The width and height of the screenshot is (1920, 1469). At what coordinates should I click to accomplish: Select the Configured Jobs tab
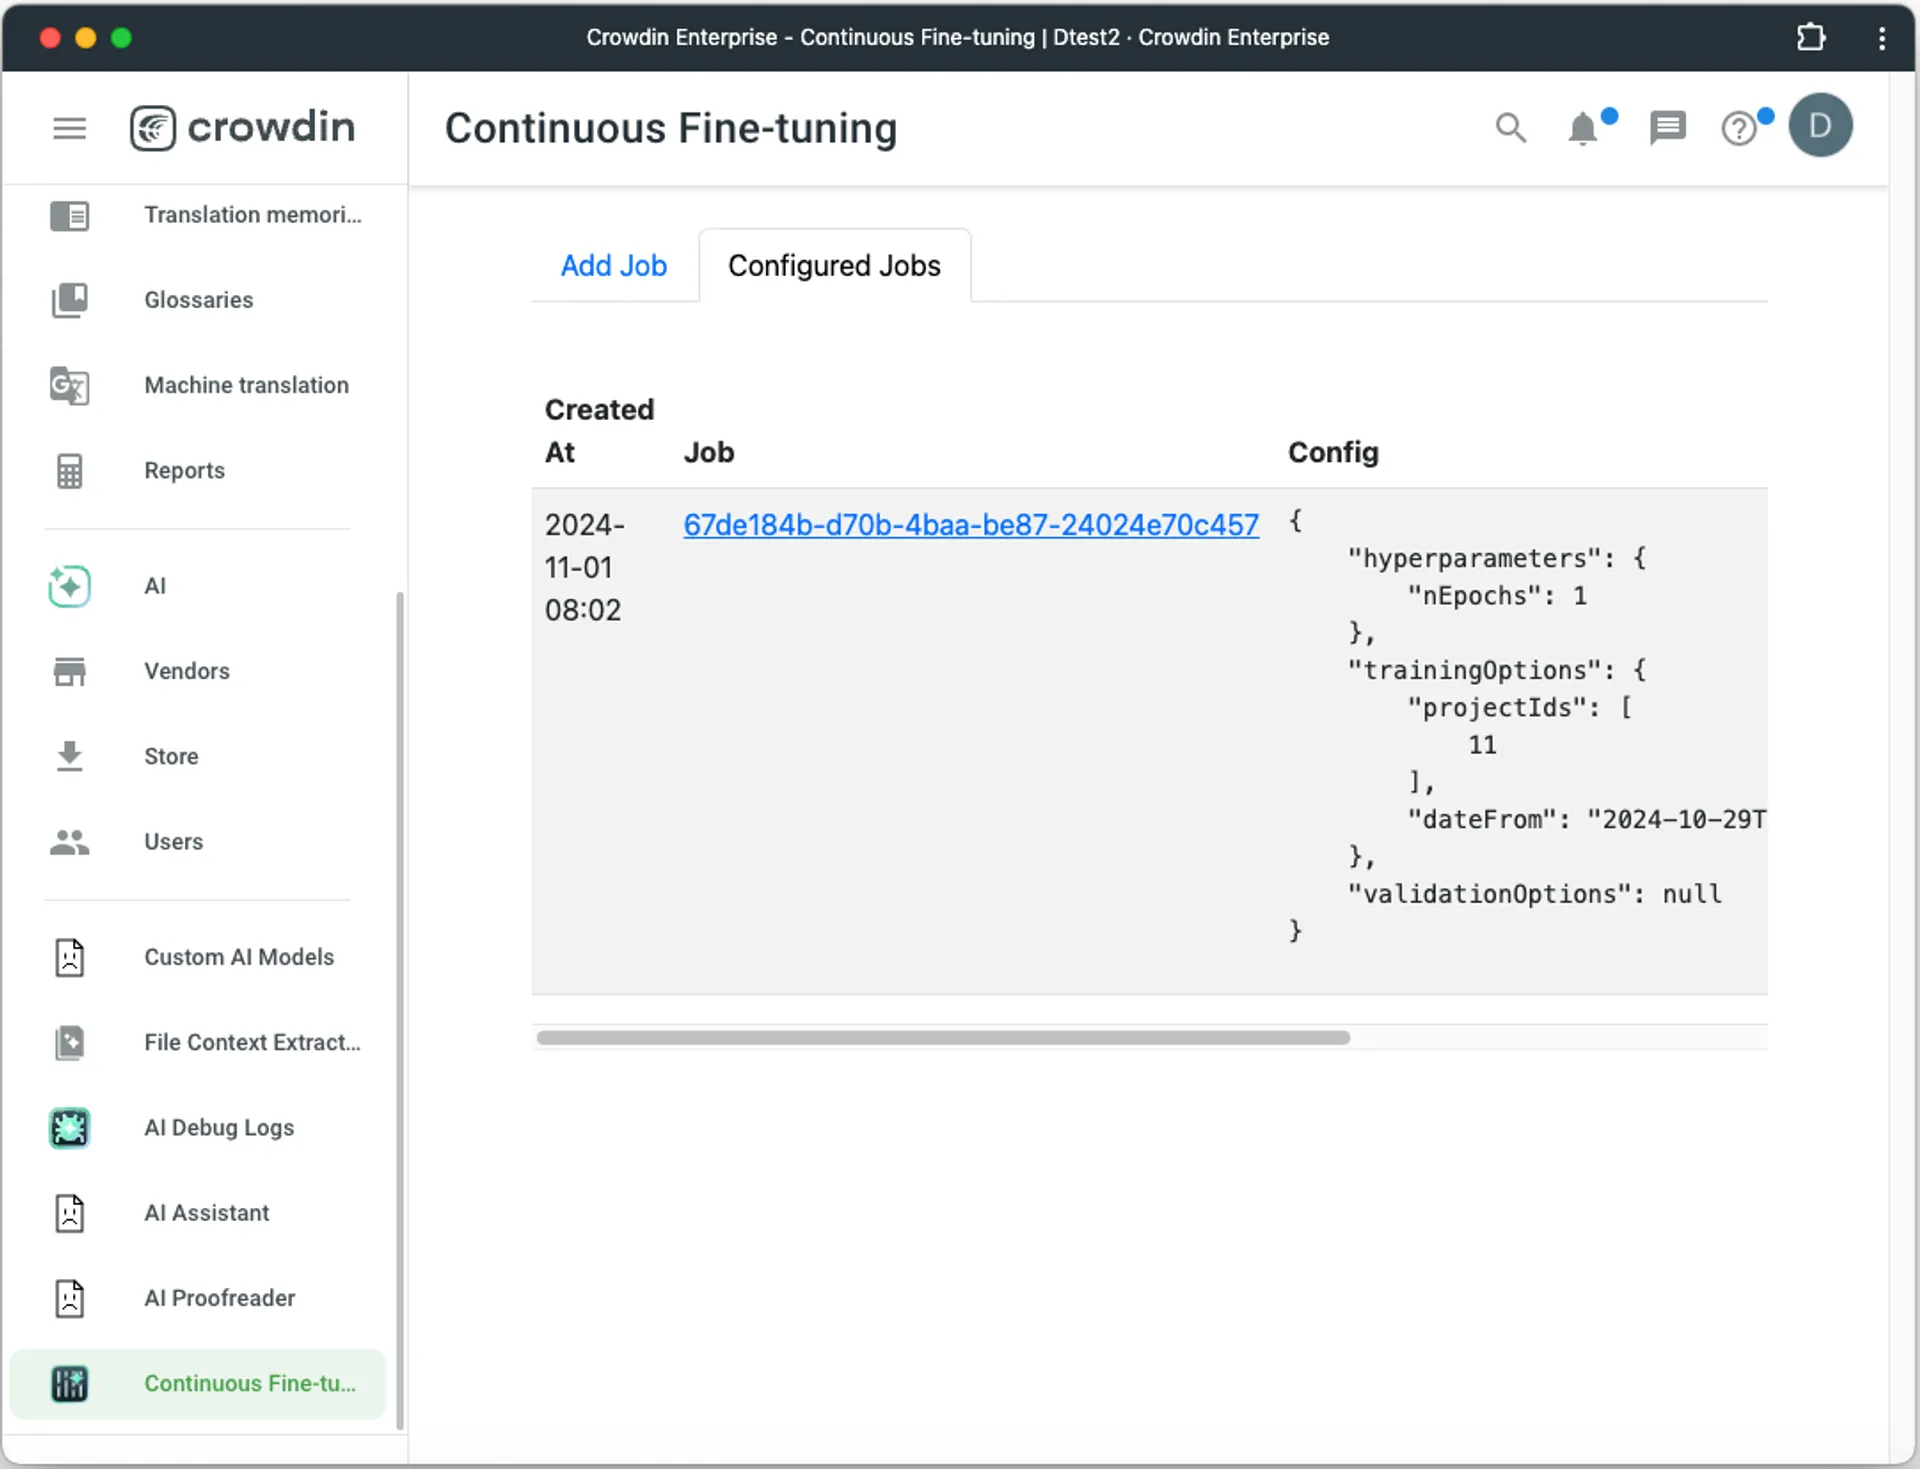click(834, 265)
